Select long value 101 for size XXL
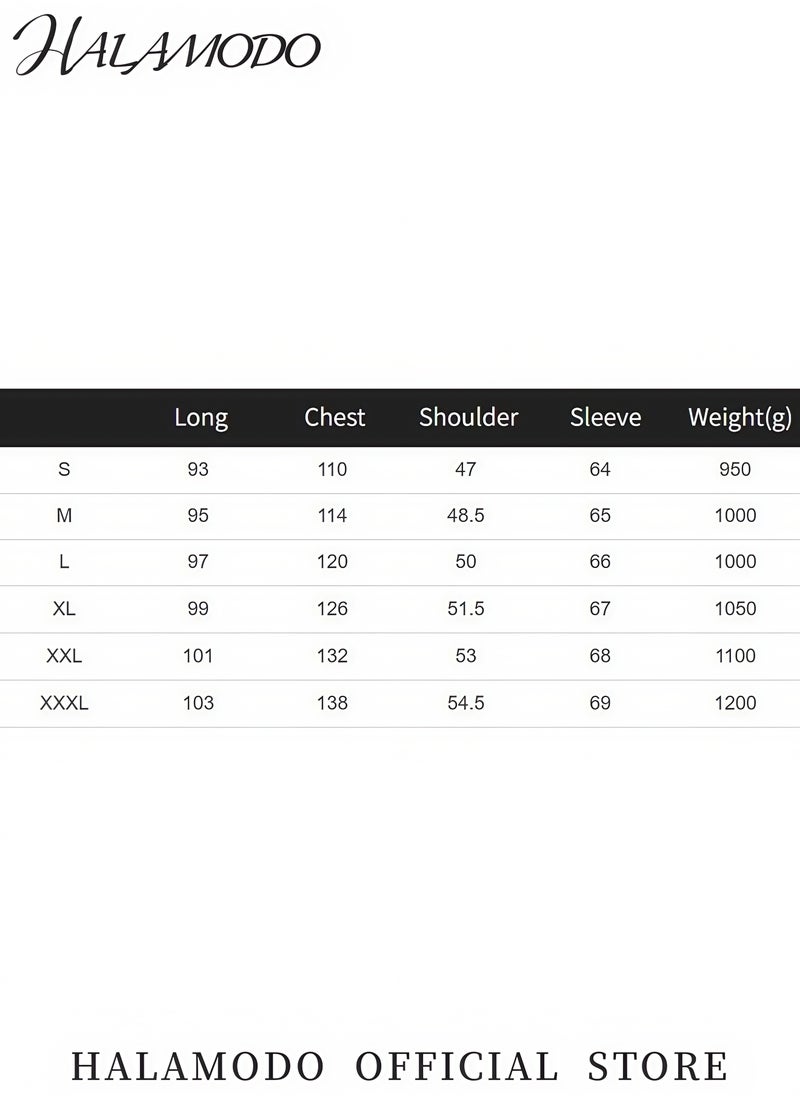This screenshot has height=1096, width=800. click(x=198, y=656)
